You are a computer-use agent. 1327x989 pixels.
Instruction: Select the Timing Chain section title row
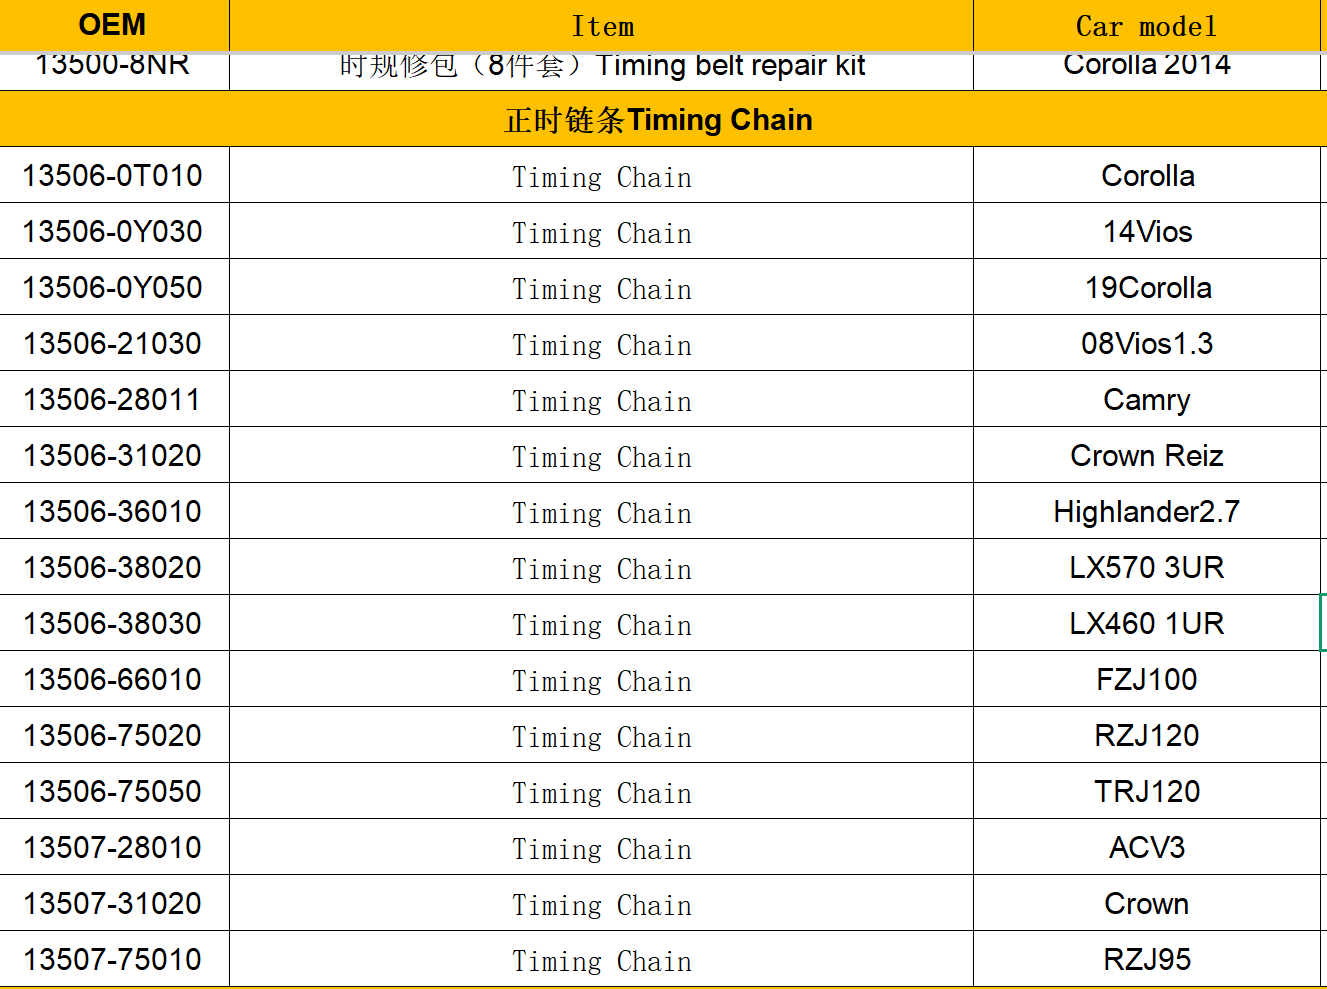tap(658, 120)
